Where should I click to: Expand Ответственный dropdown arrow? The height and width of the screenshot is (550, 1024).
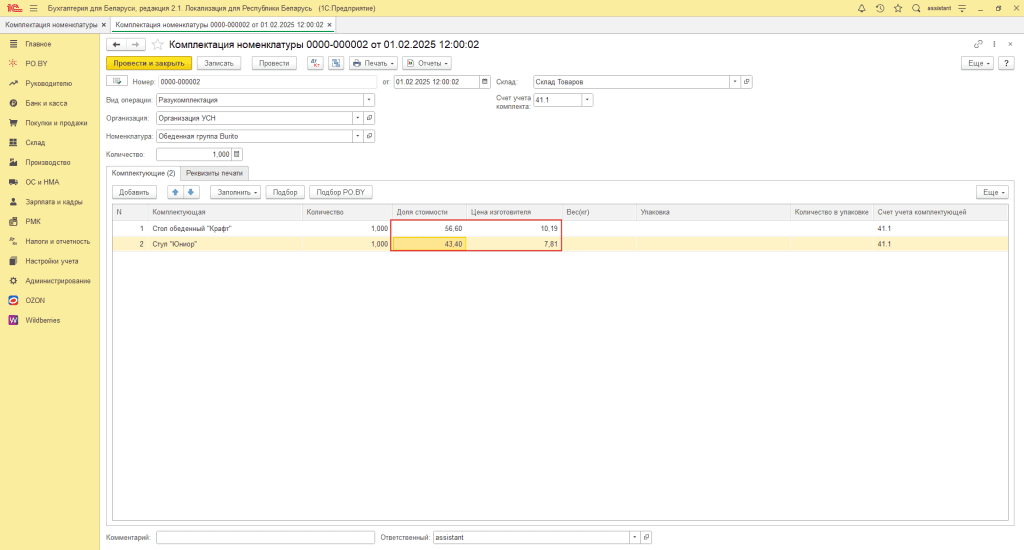pyautogui.click(x=634, y=537)
